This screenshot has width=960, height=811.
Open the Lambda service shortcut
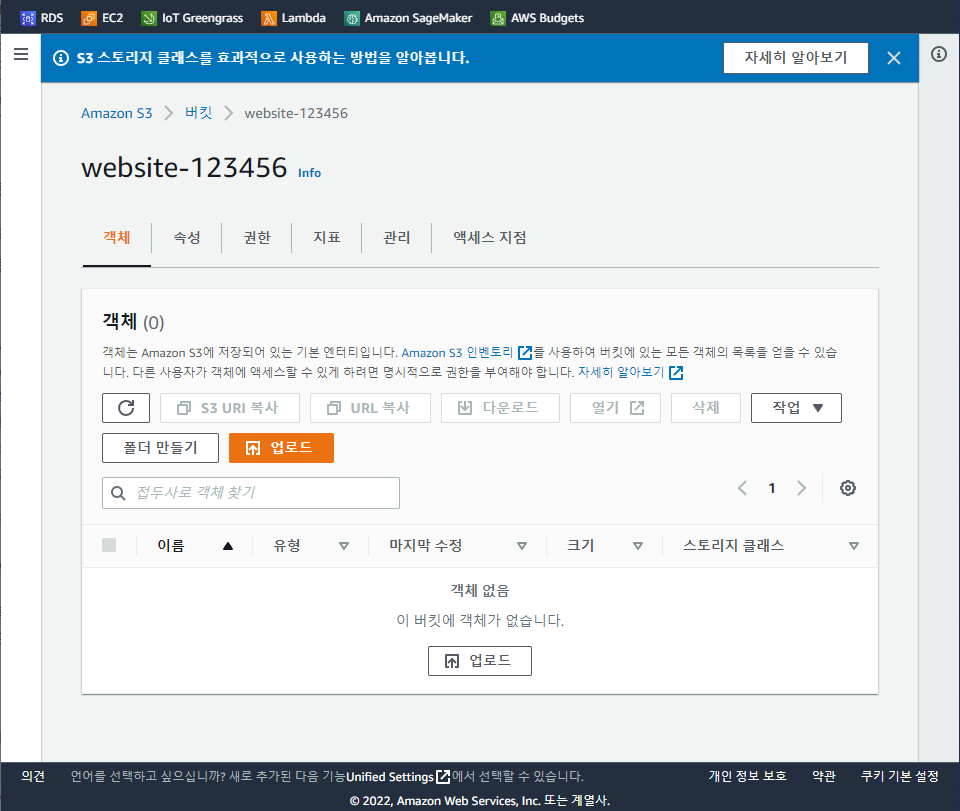click(293, 18)
